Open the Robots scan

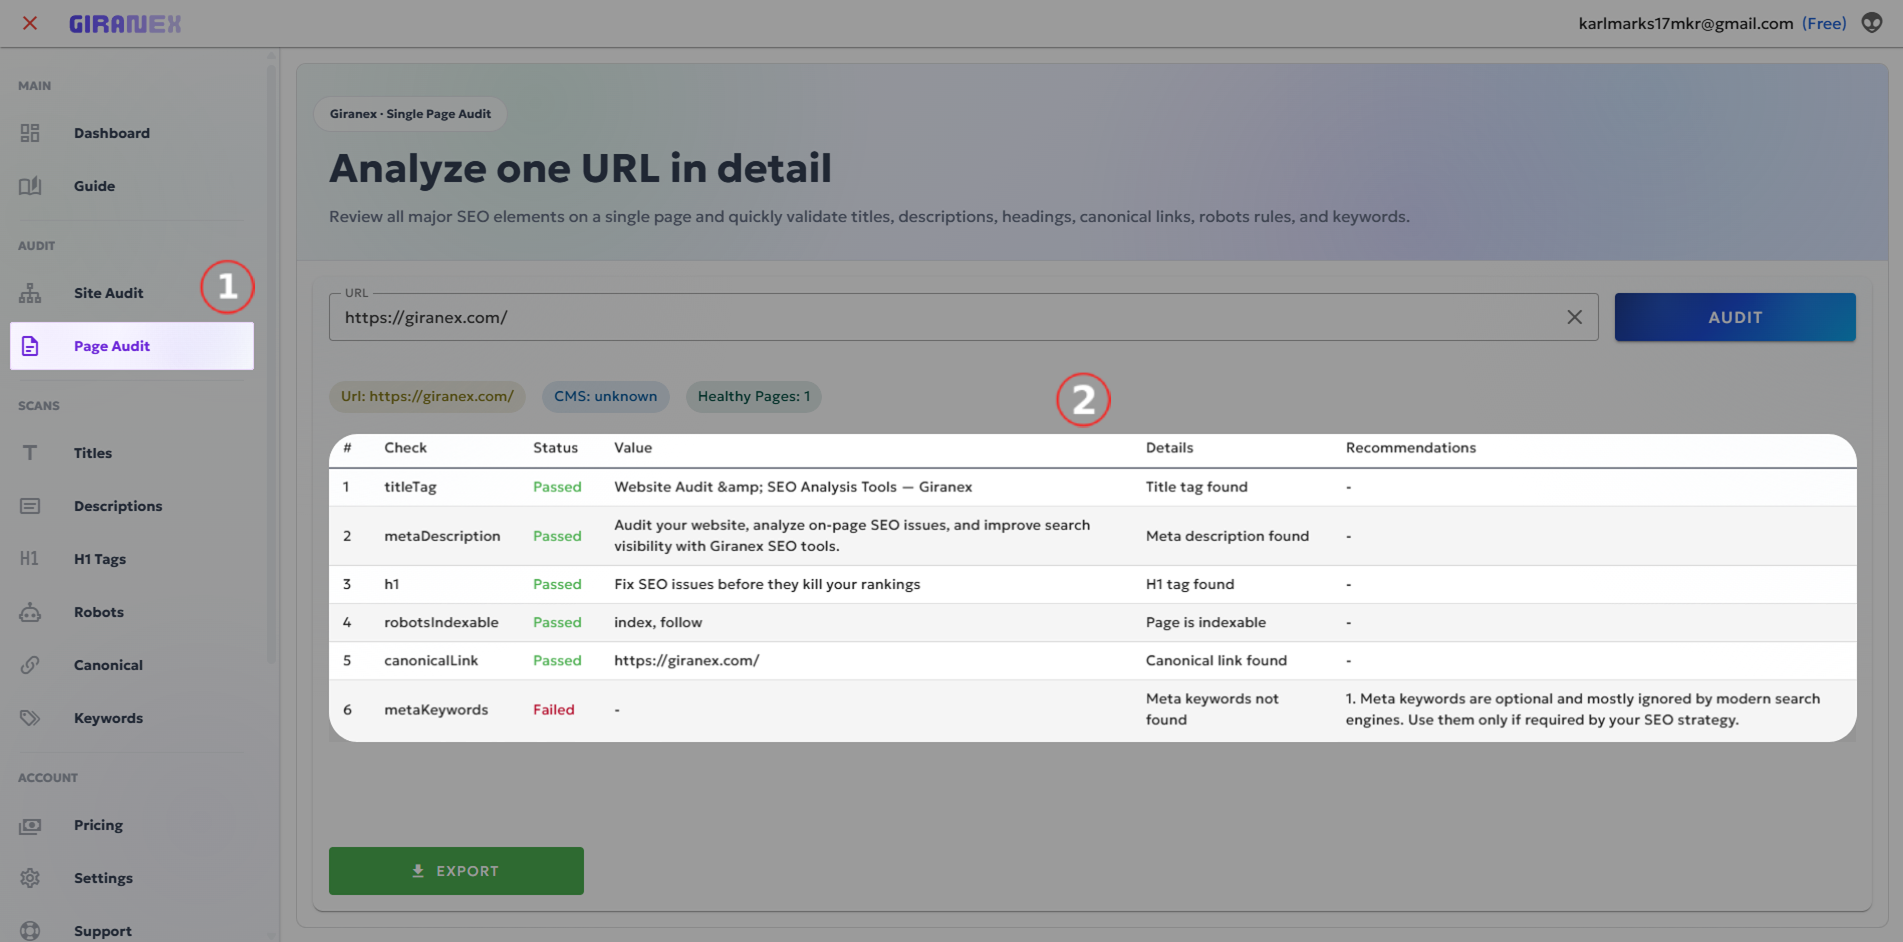pyautogui.click(x=132, y=612)
